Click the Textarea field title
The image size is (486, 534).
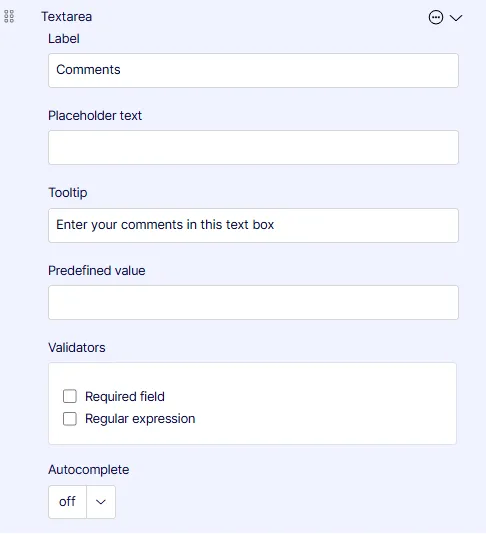tap(66, 17)
